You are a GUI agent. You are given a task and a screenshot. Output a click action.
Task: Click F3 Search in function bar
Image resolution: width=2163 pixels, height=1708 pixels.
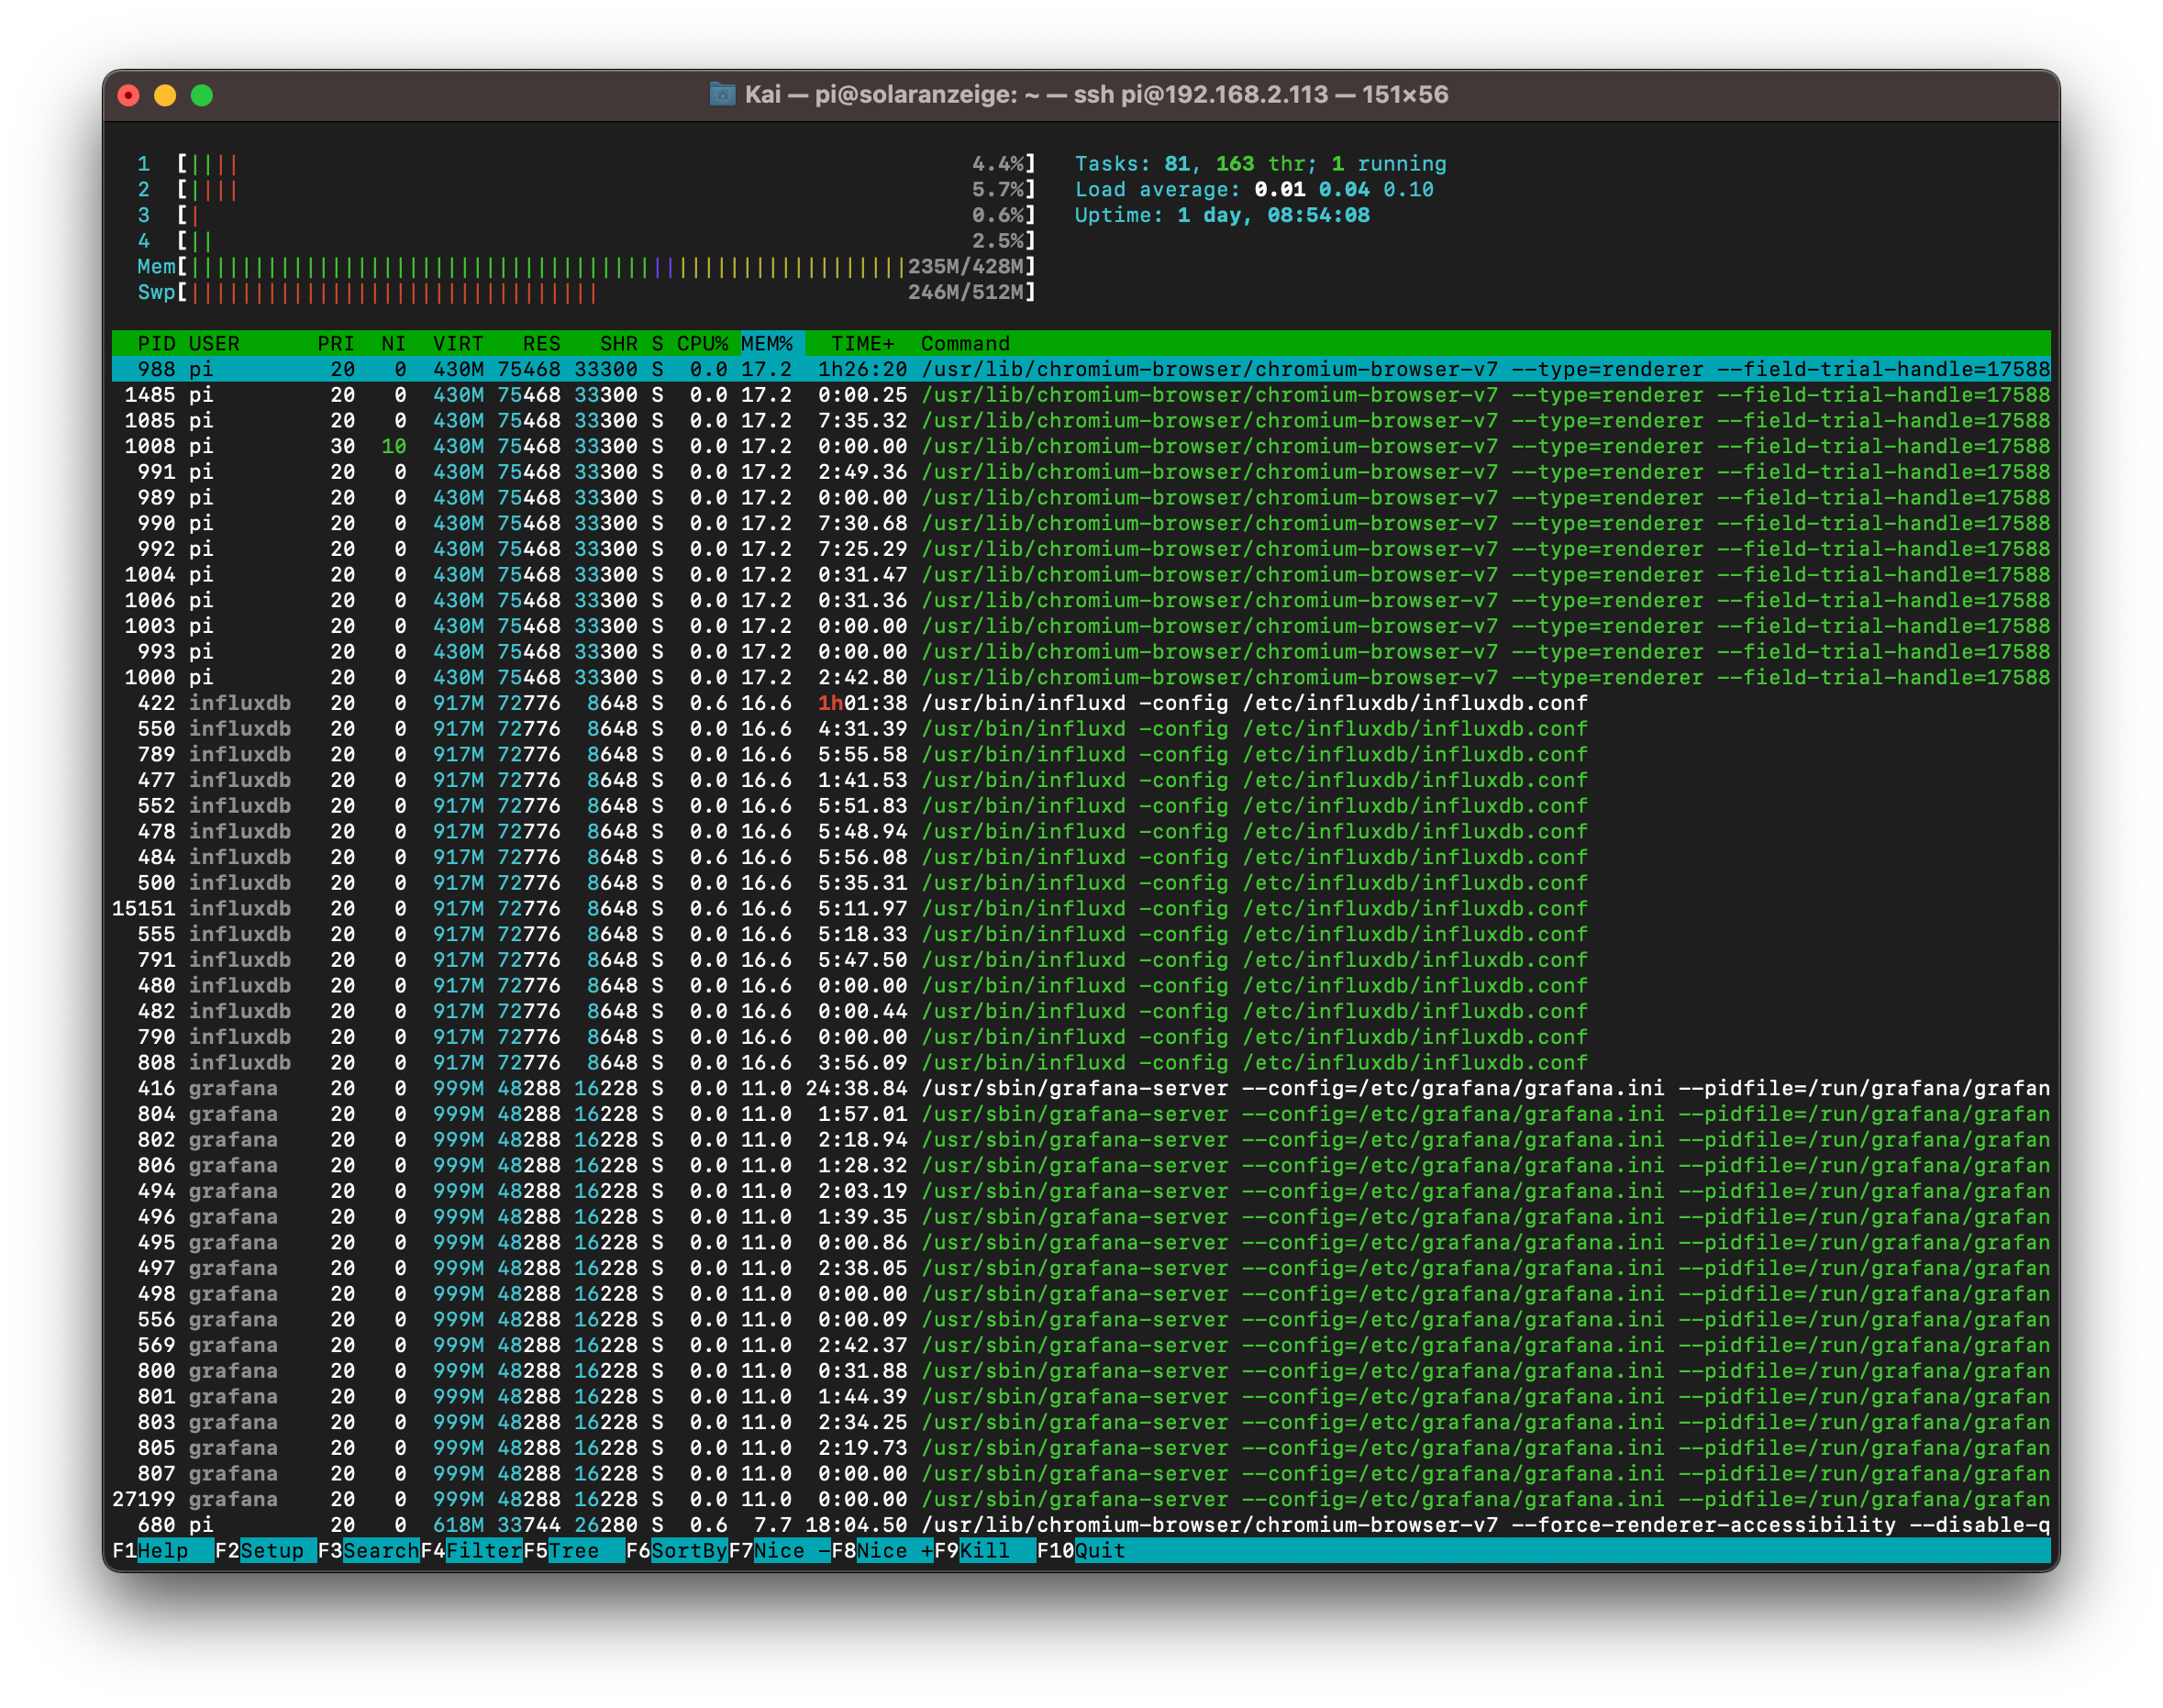click(x=380, y=1550)
